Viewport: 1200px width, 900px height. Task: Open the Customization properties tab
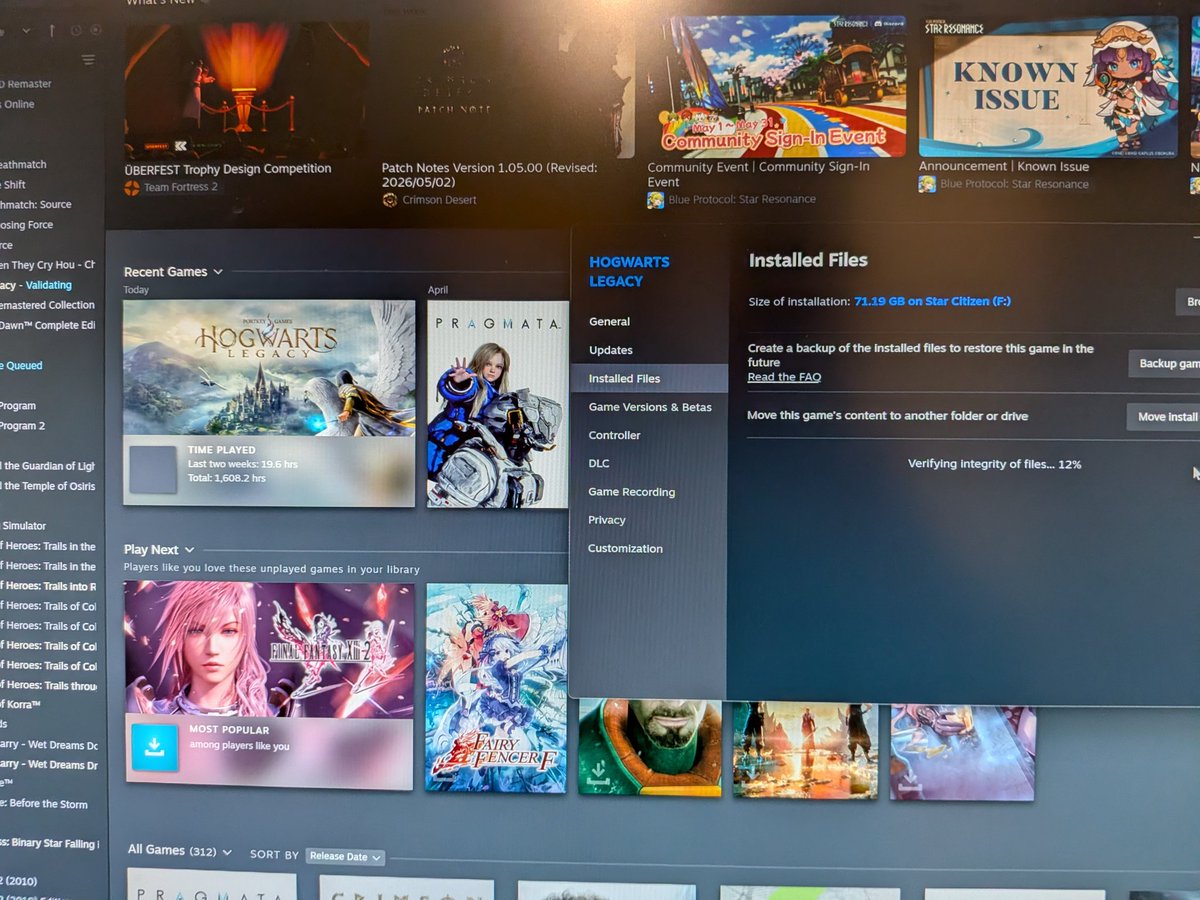tap(625, 548)
